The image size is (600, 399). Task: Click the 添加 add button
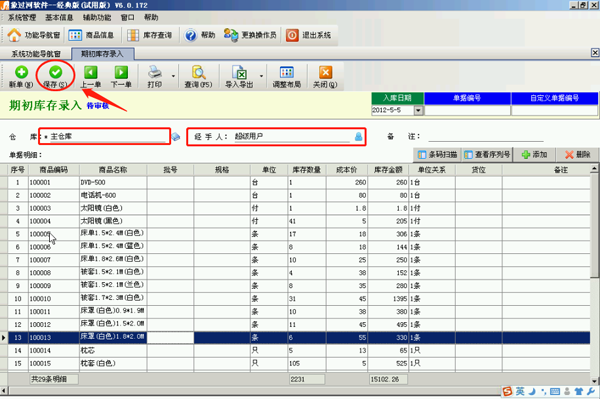click(534, 155)
